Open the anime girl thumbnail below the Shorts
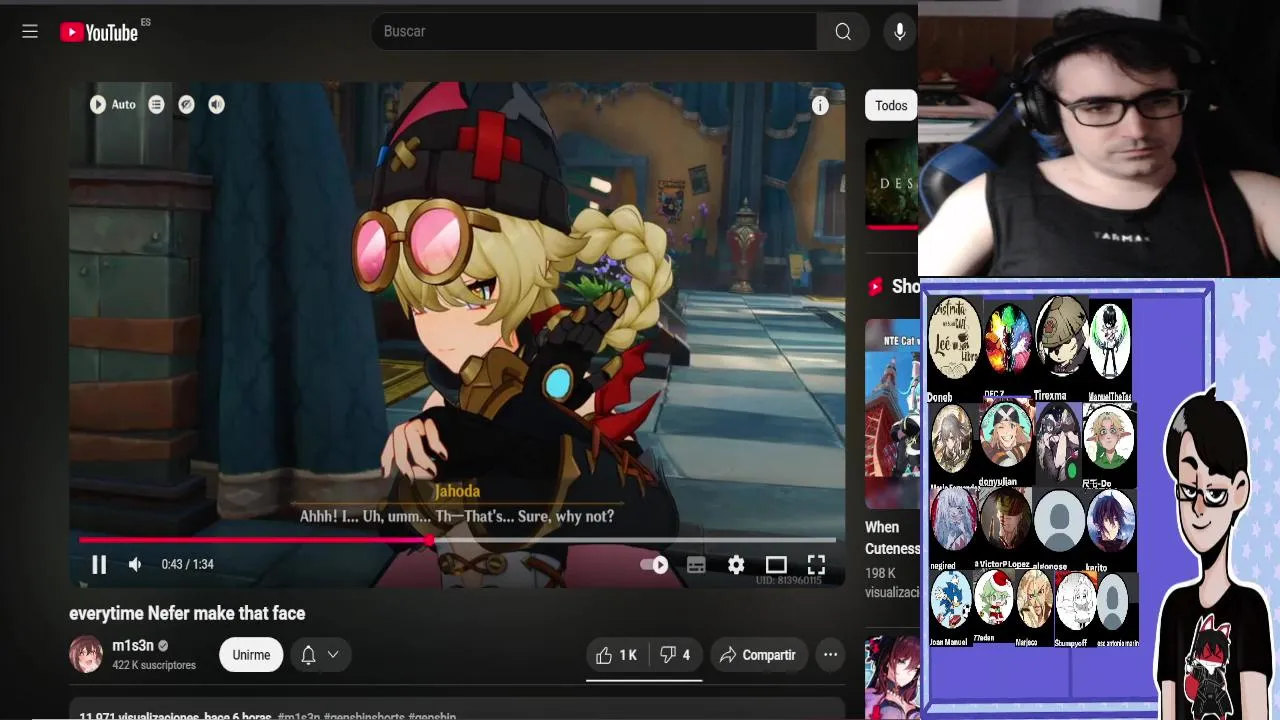Viewport: 1280px width, 720px height. (891, 677)
